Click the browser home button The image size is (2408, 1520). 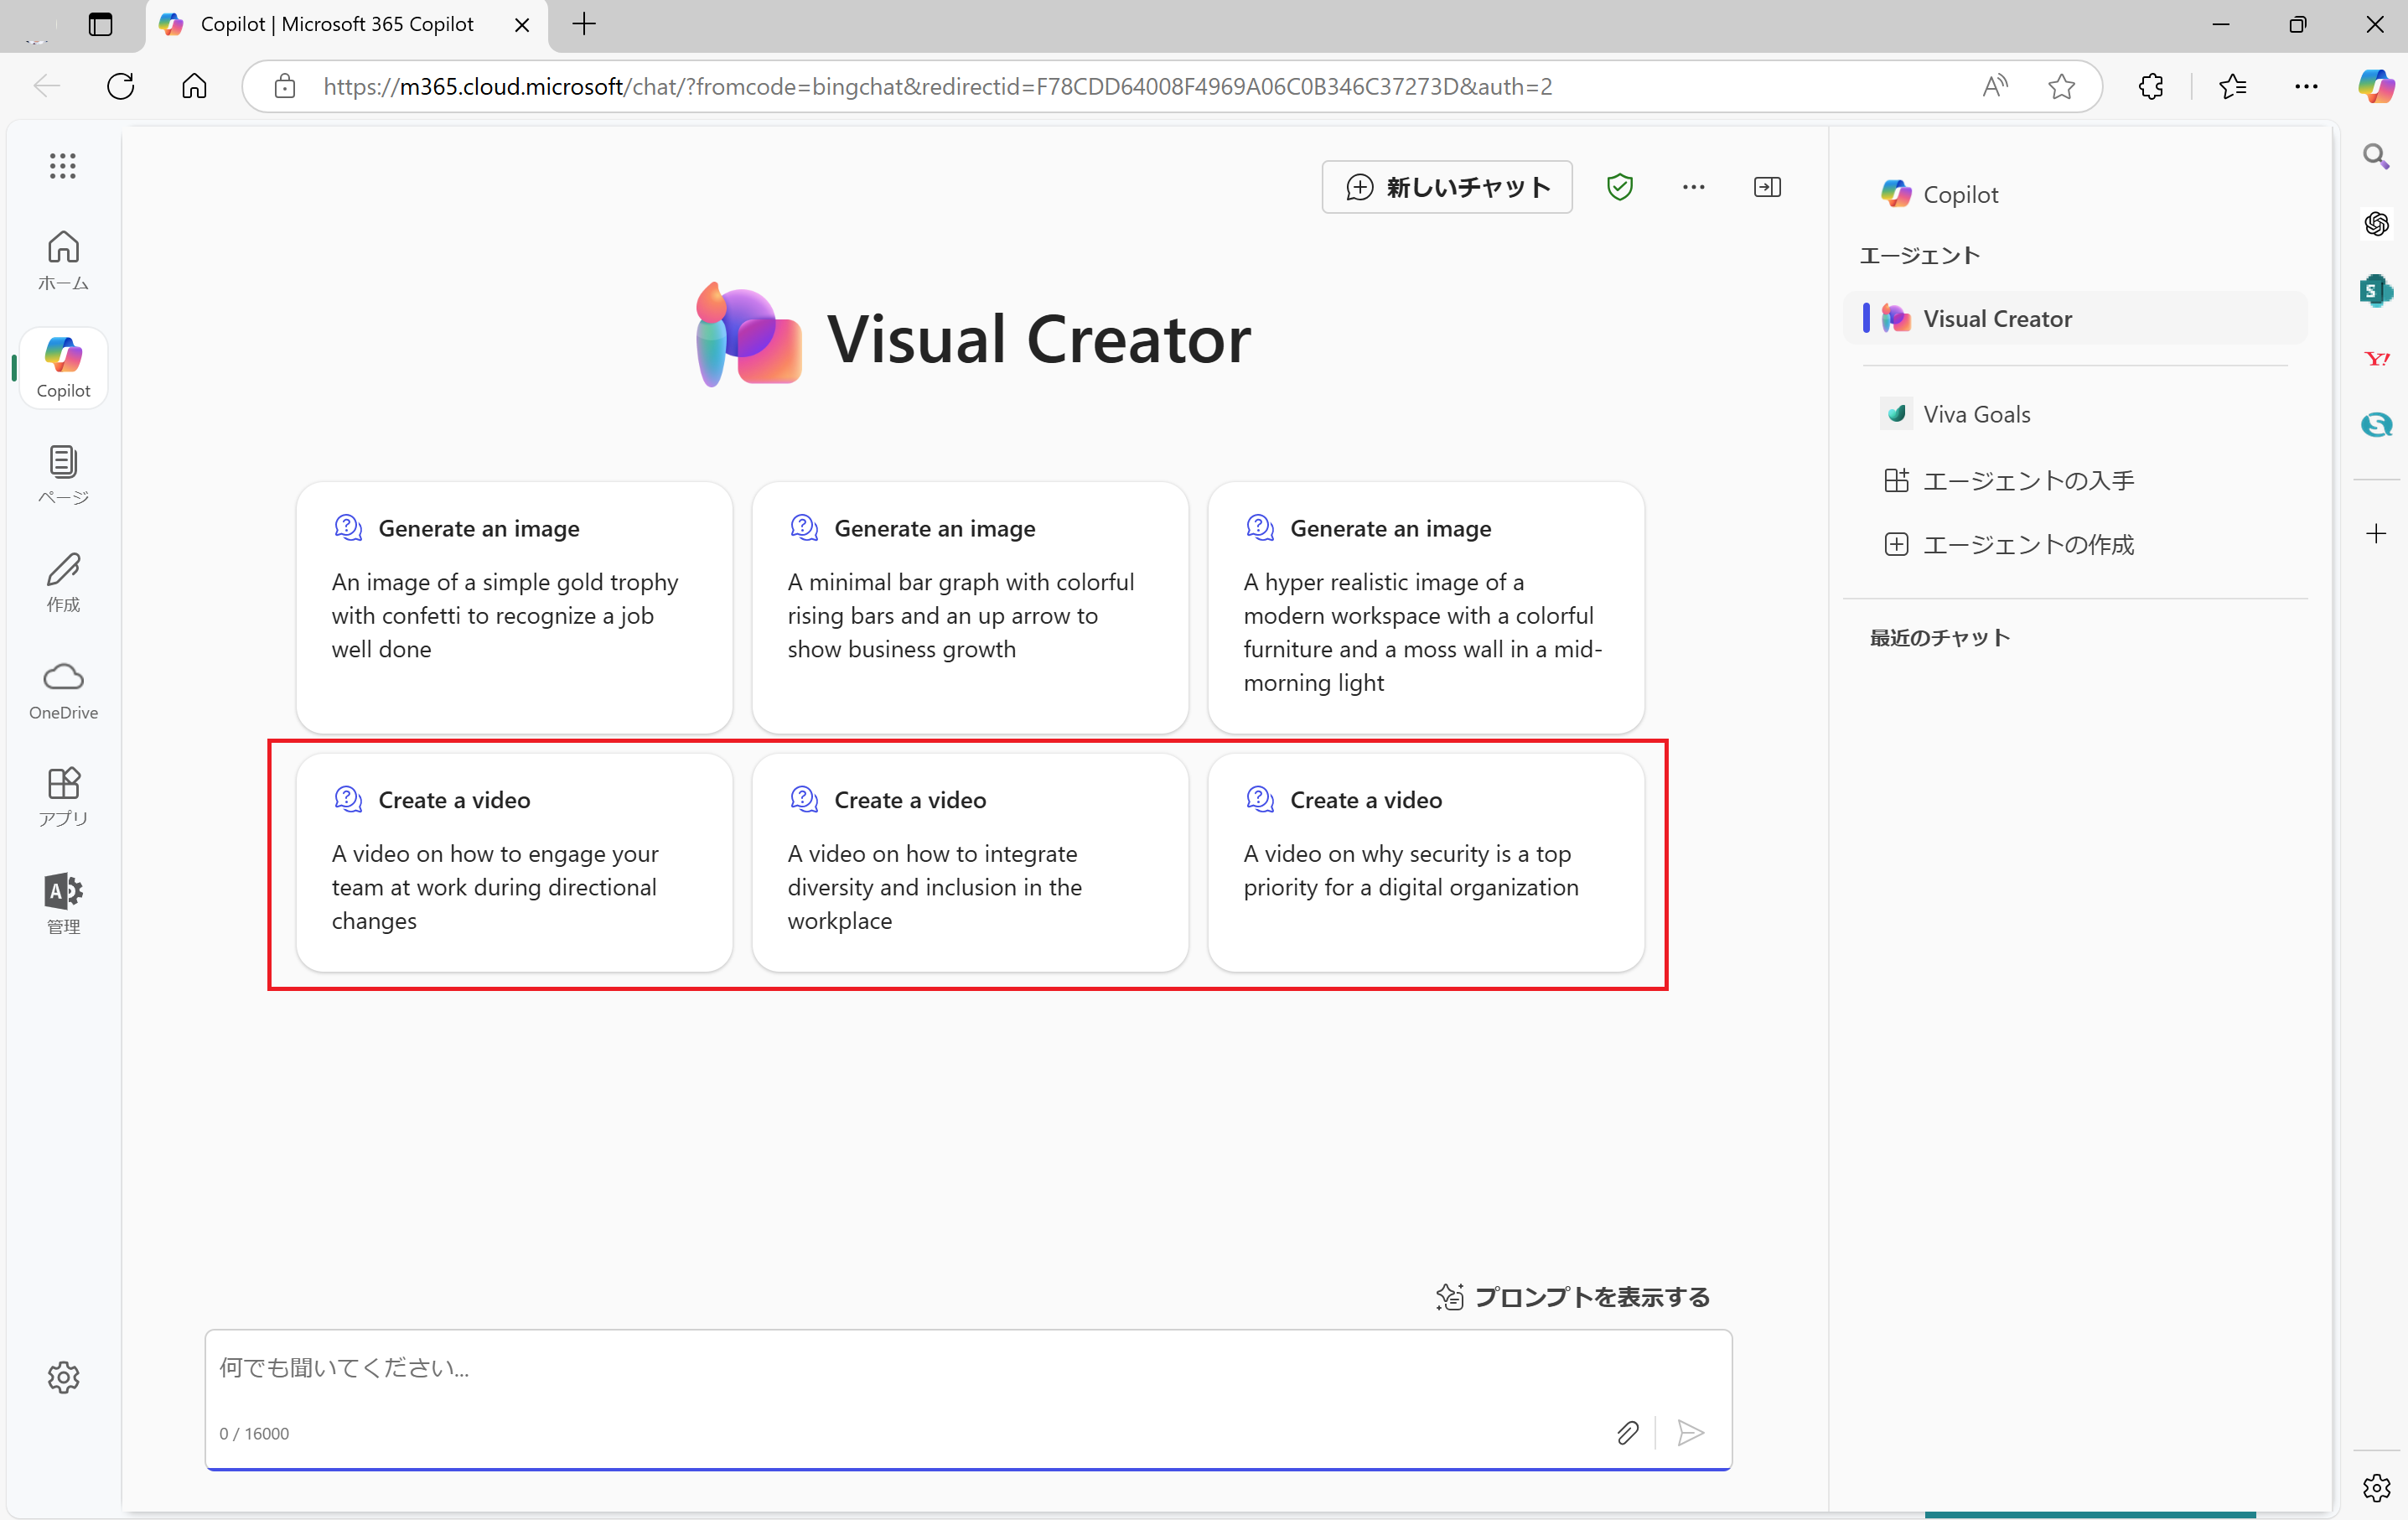click(194, 86)
